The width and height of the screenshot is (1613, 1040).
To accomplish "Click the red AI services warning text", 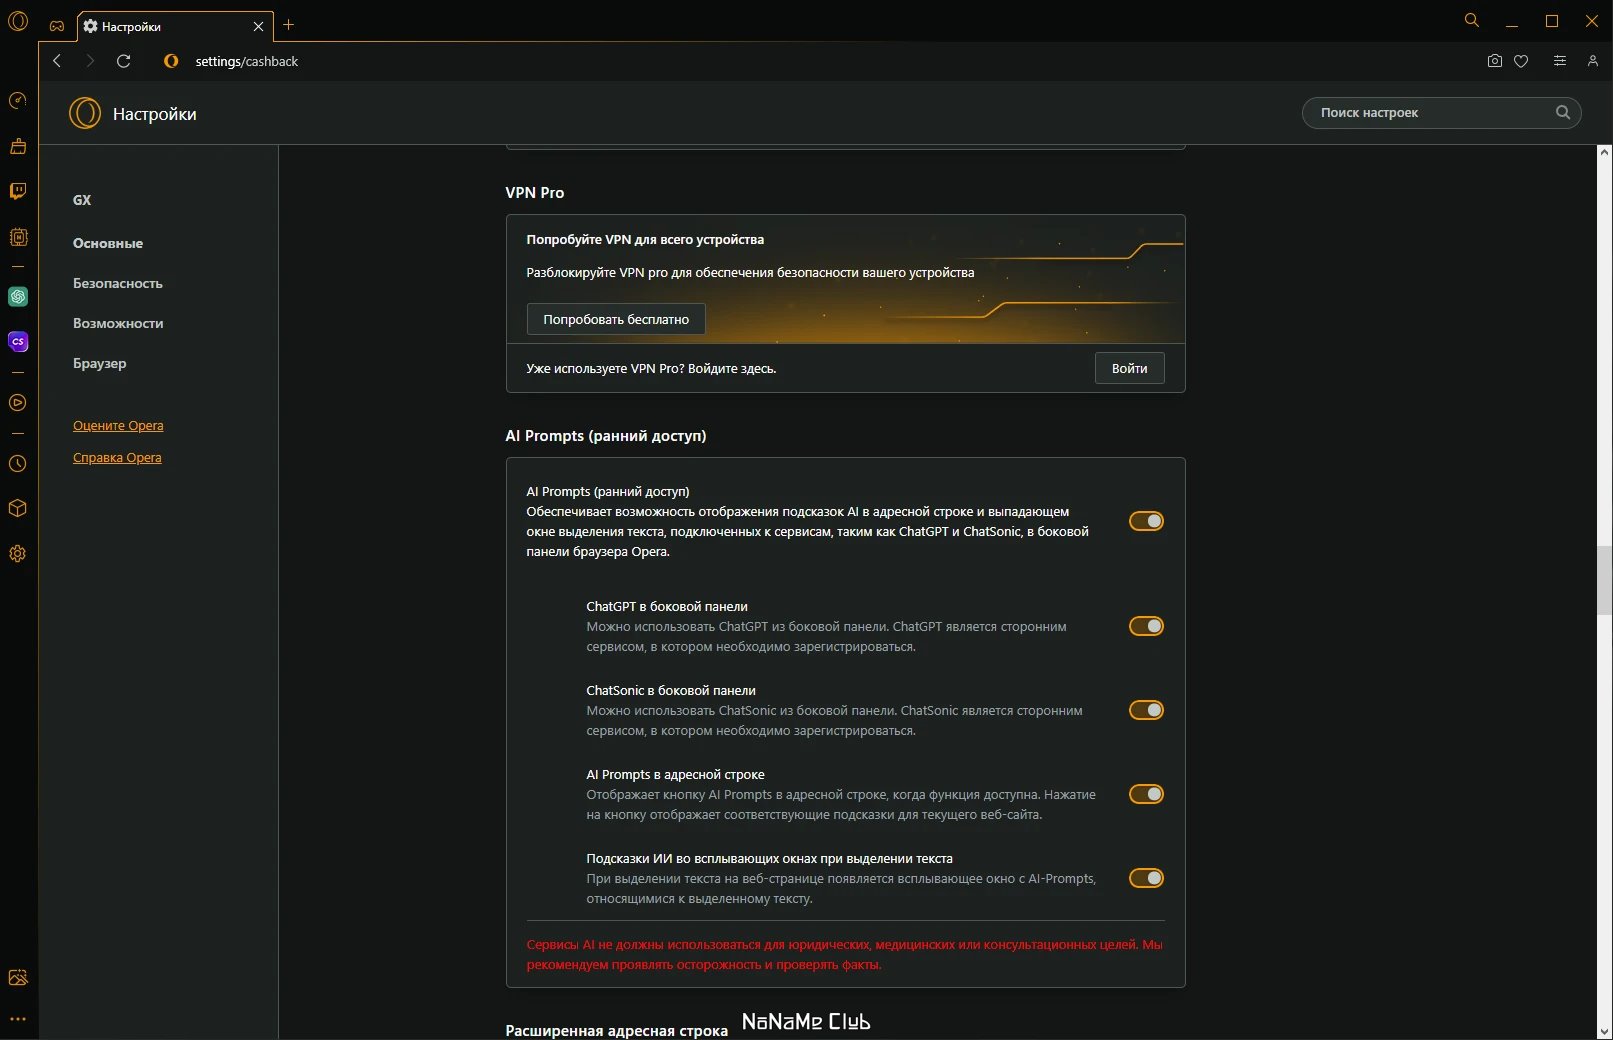I will click(x=844, y=954).
